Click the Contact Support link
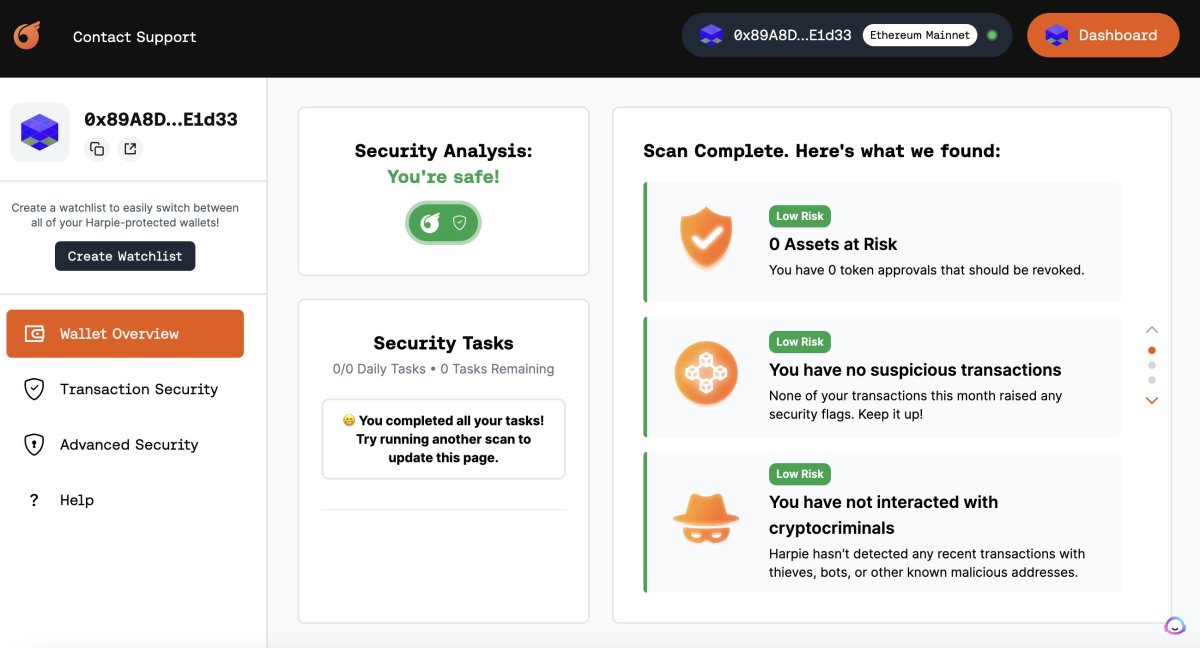The image size is (1200, 648). click(x=134, y=36)
